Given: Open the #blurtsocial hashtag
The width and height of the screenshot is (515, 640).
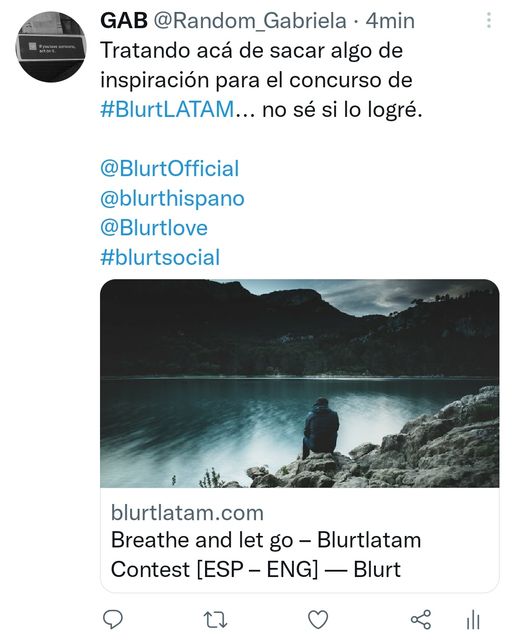Looking at the screenshot, I should (160, 258).
